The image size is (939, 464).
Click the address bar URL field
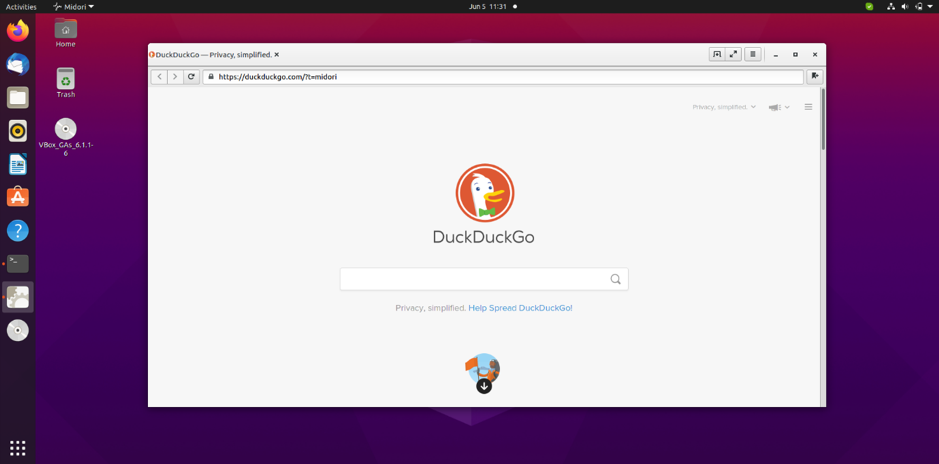click(503, 77)
